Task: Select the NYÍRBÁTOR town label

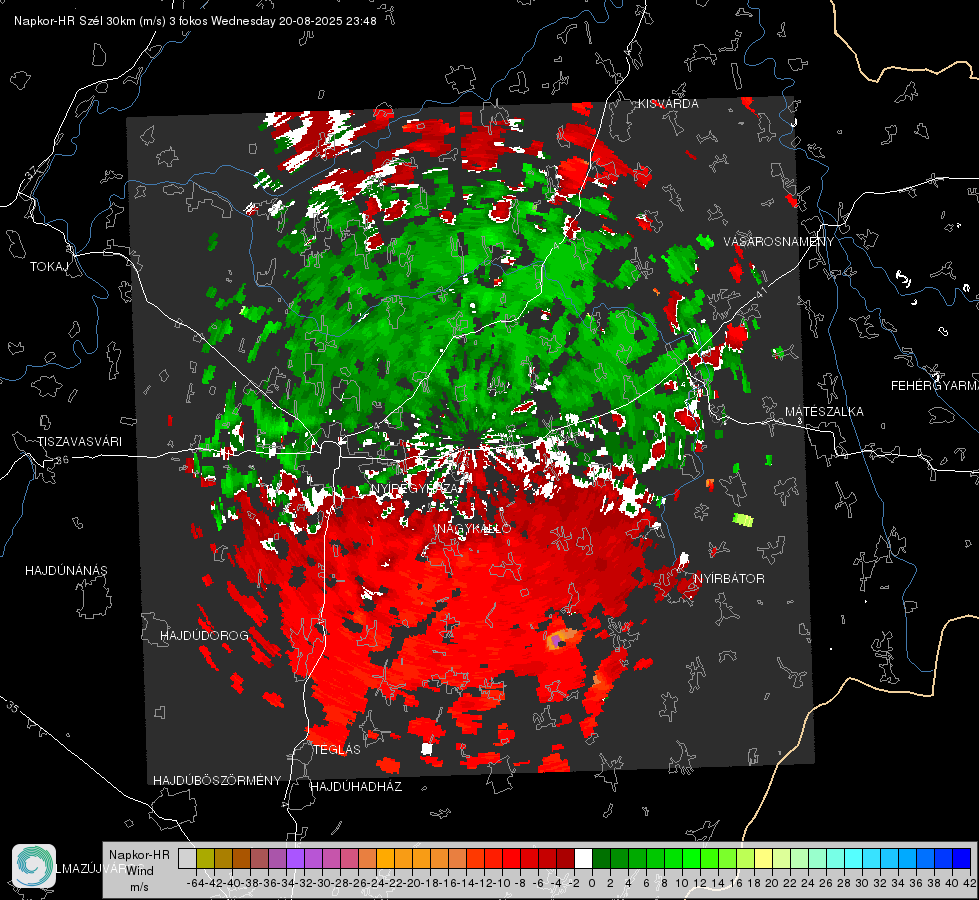Action: pos(729,579)
